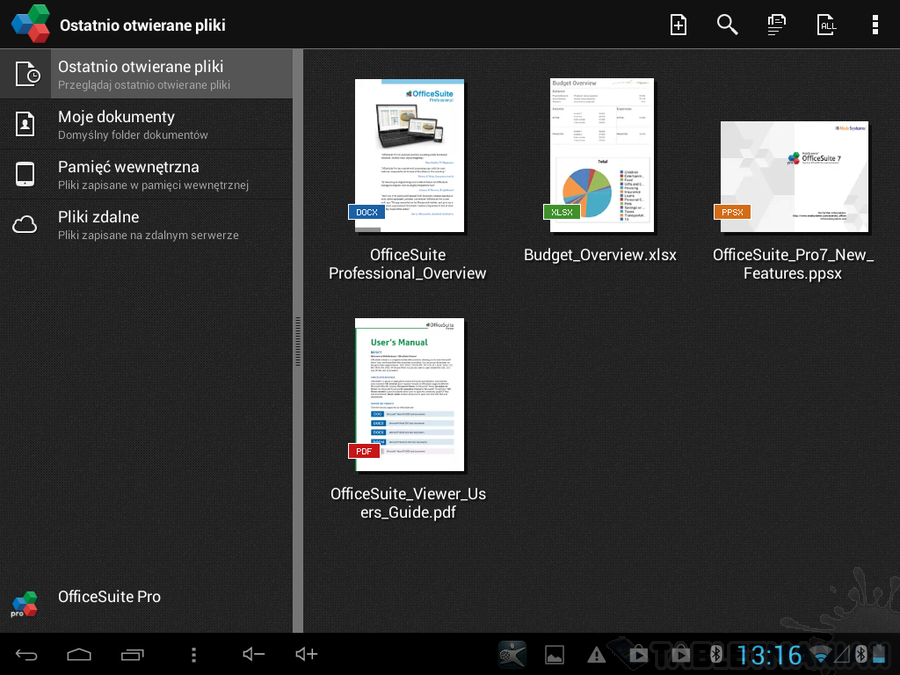Open Ostatnio otwierane pliki in the sidebar

[146, 74]
